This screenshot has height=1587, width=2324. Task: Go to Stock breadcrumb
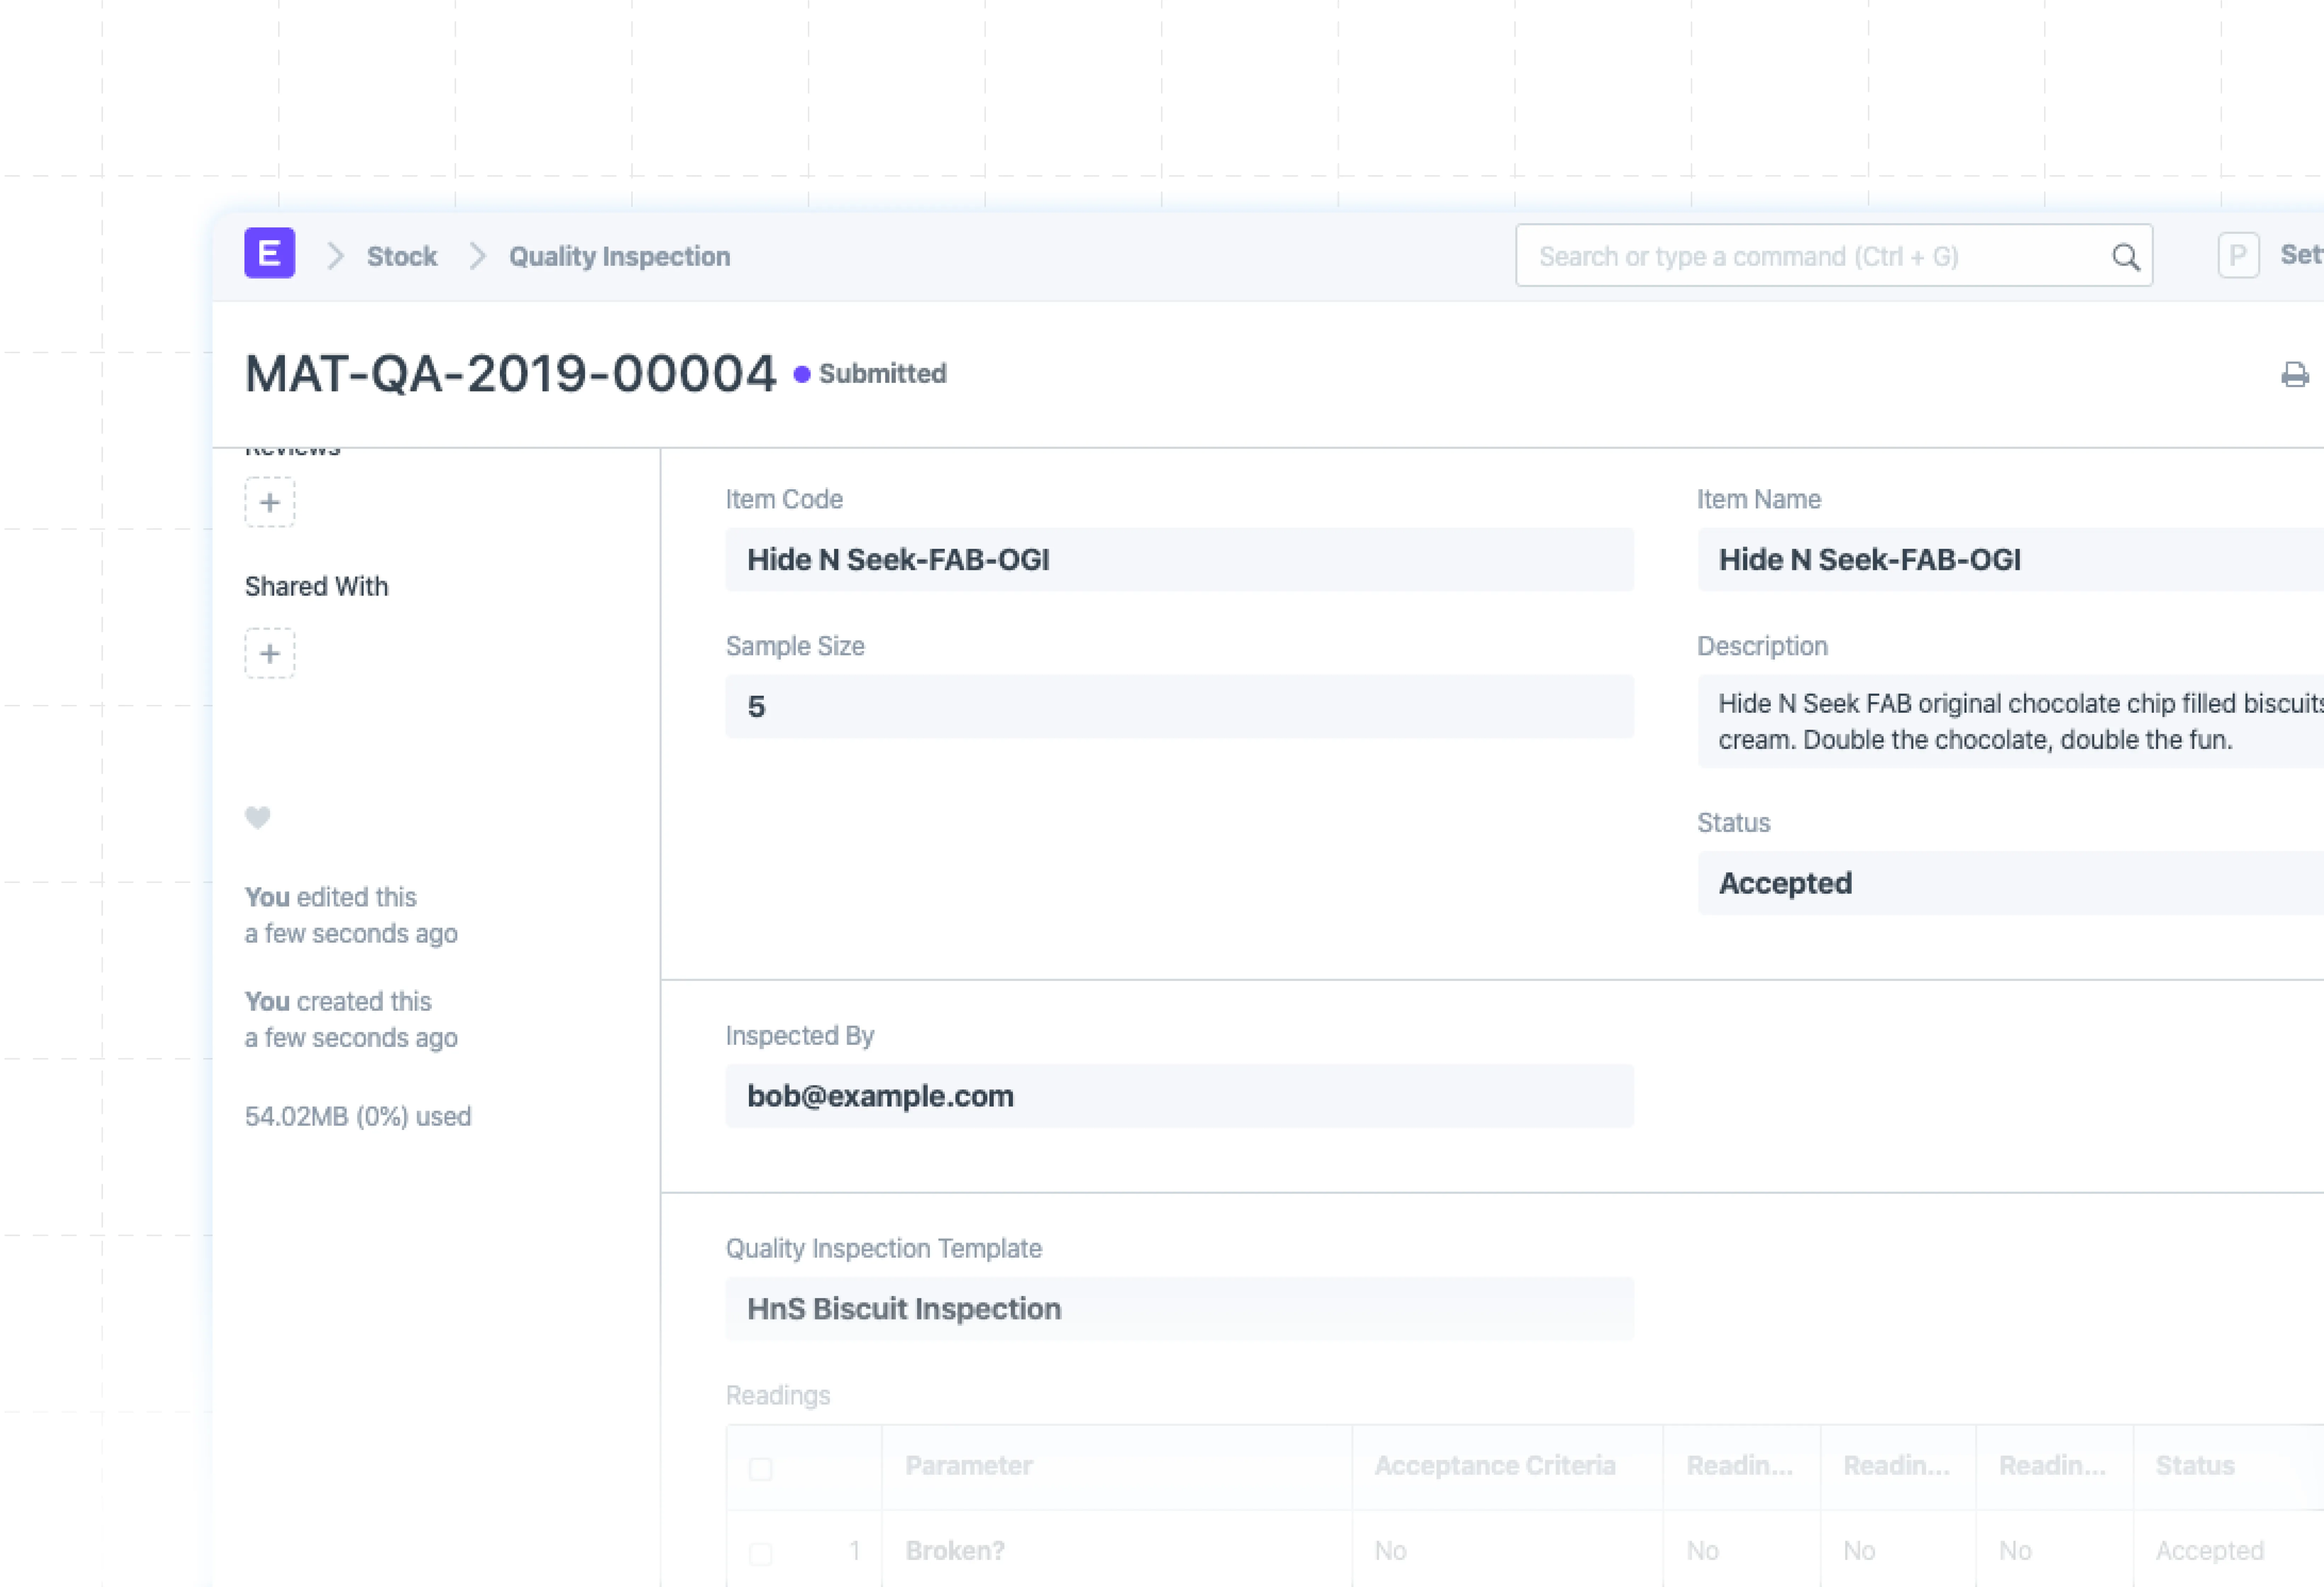[401, 257]
